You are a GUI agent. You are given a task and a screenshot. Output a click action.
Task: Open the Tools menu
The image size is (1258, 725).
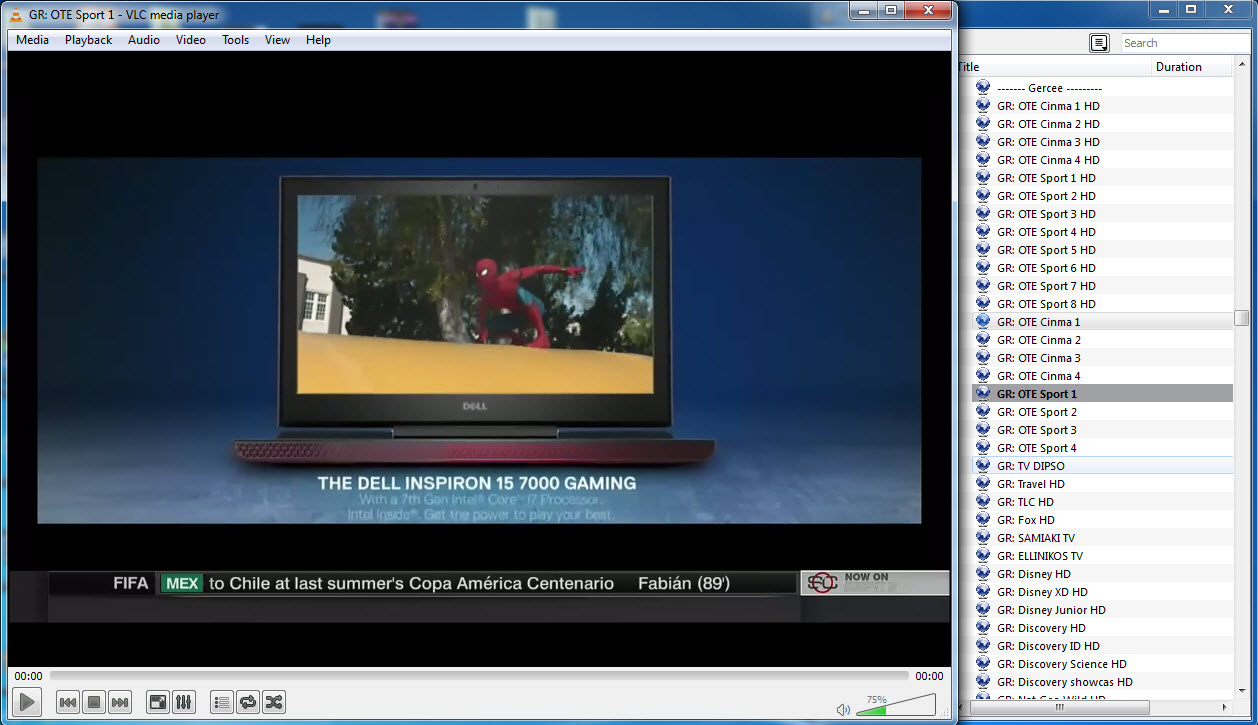coord(236,40)
